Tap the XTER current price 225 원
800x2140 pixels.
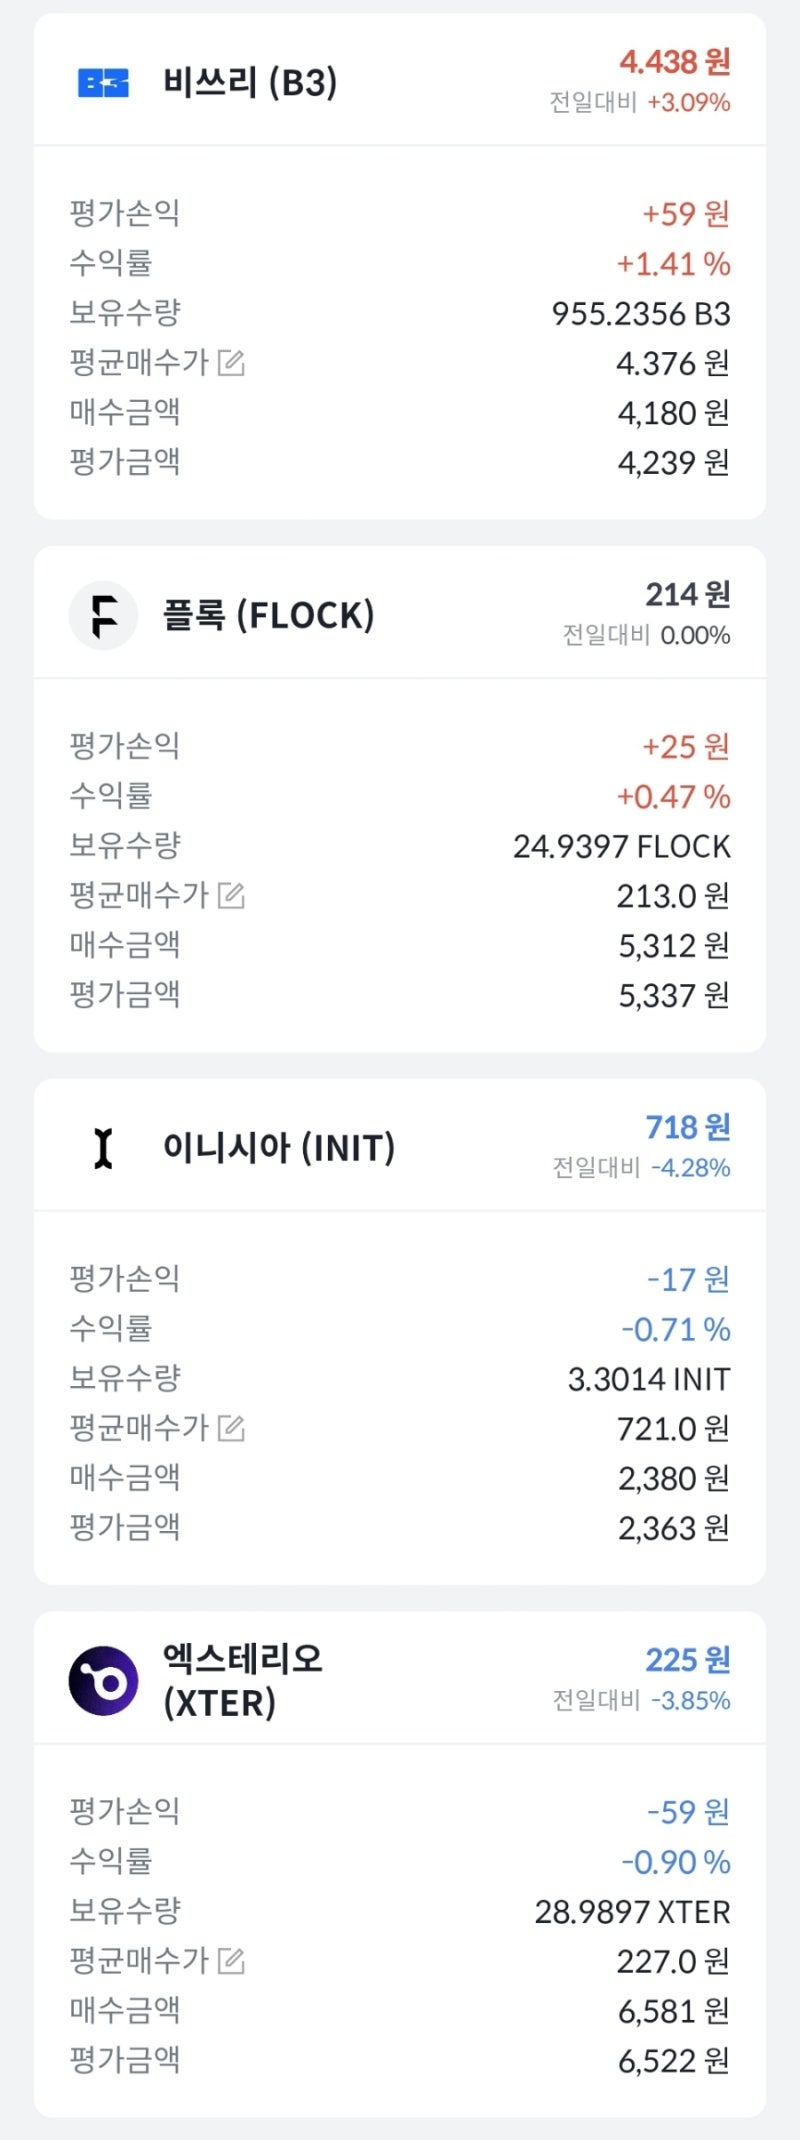coord(687,1660)
